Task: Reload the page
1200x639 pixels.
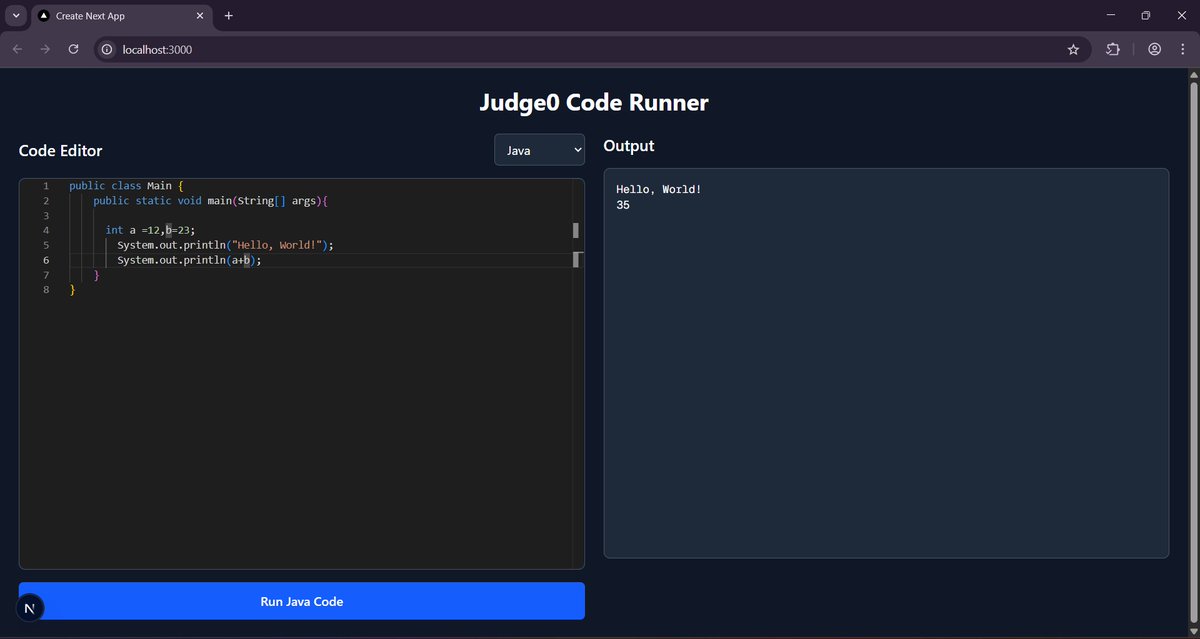Action: [x=73, y=49]
